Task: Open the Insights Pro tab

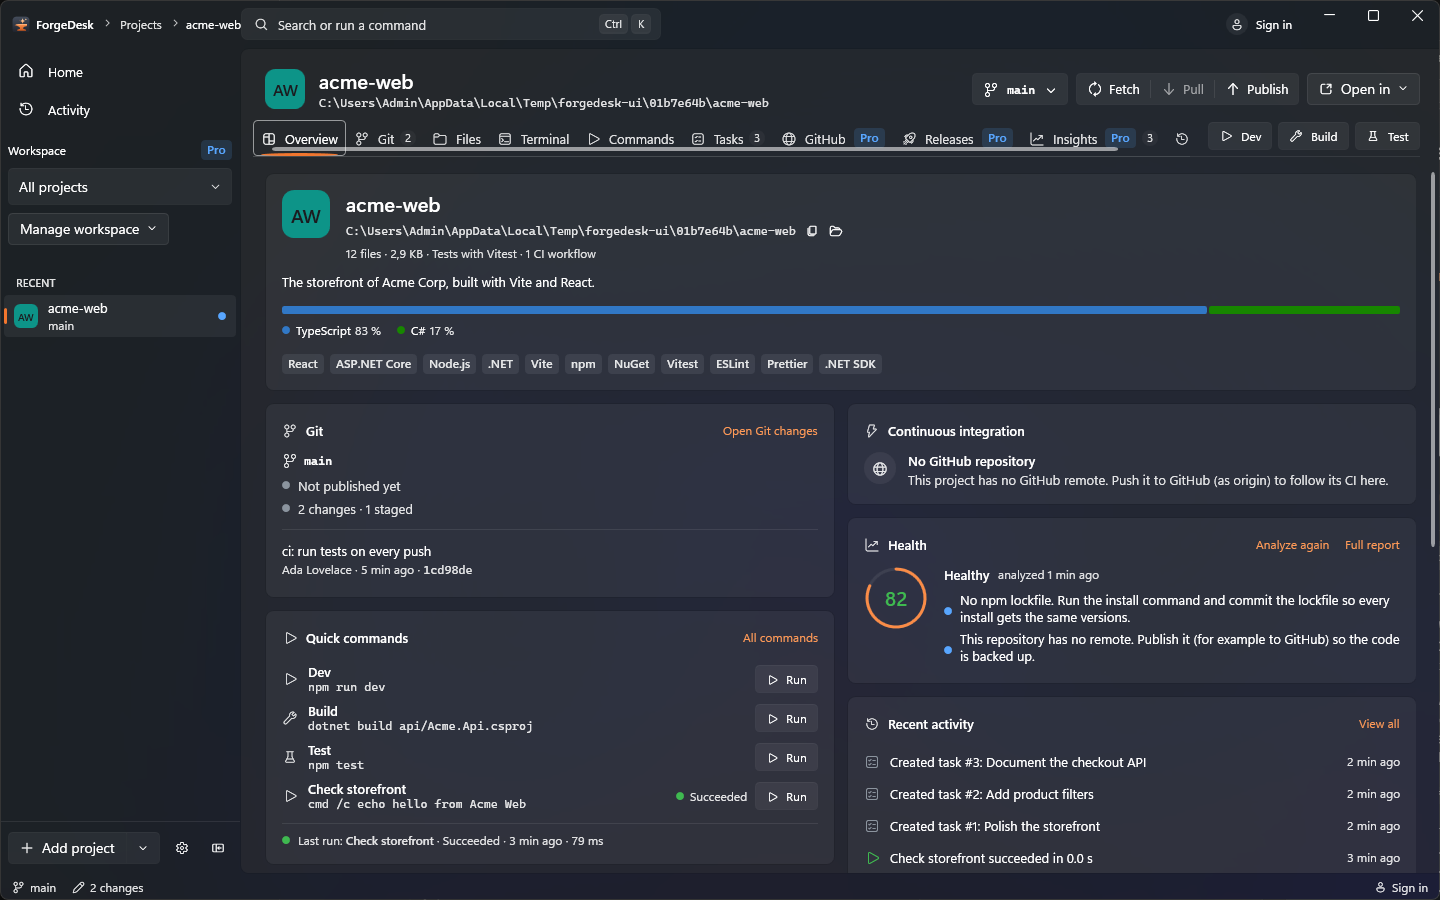Action: pos(1092,139)
